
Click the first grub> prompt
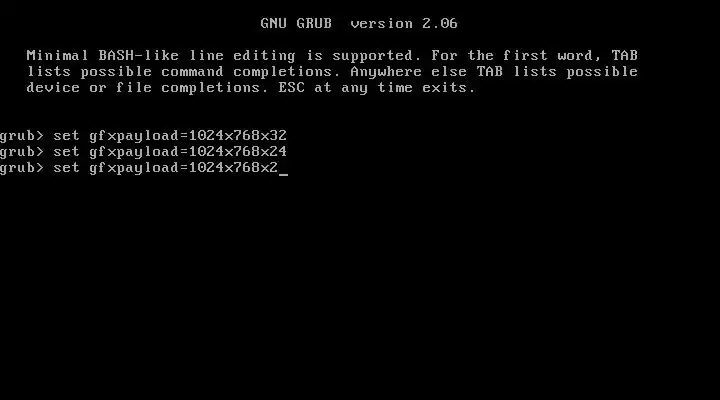coord(22,136)
